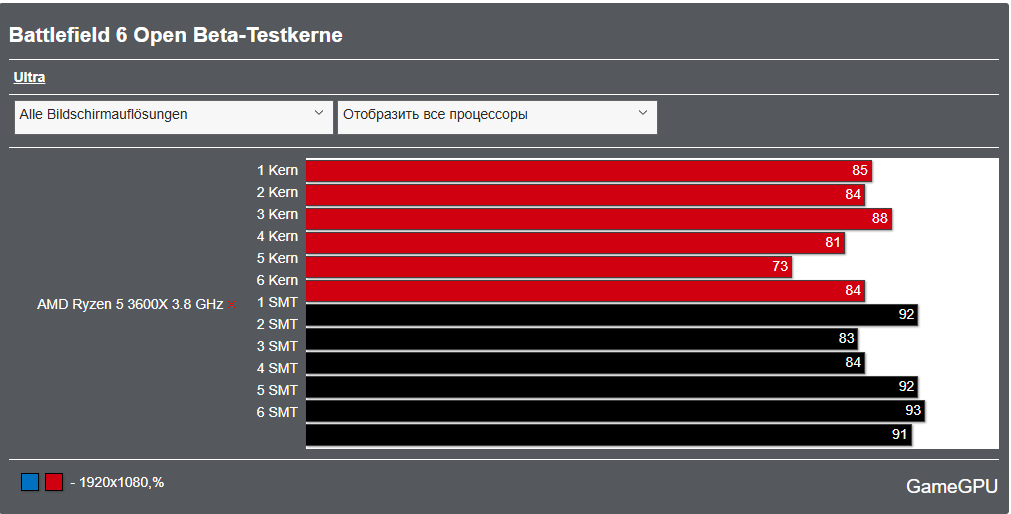The width and height of the screenshot is (1011, 514).
Task: Open the Отобразить все процессоры dropdown
Action: pos(497,117)
